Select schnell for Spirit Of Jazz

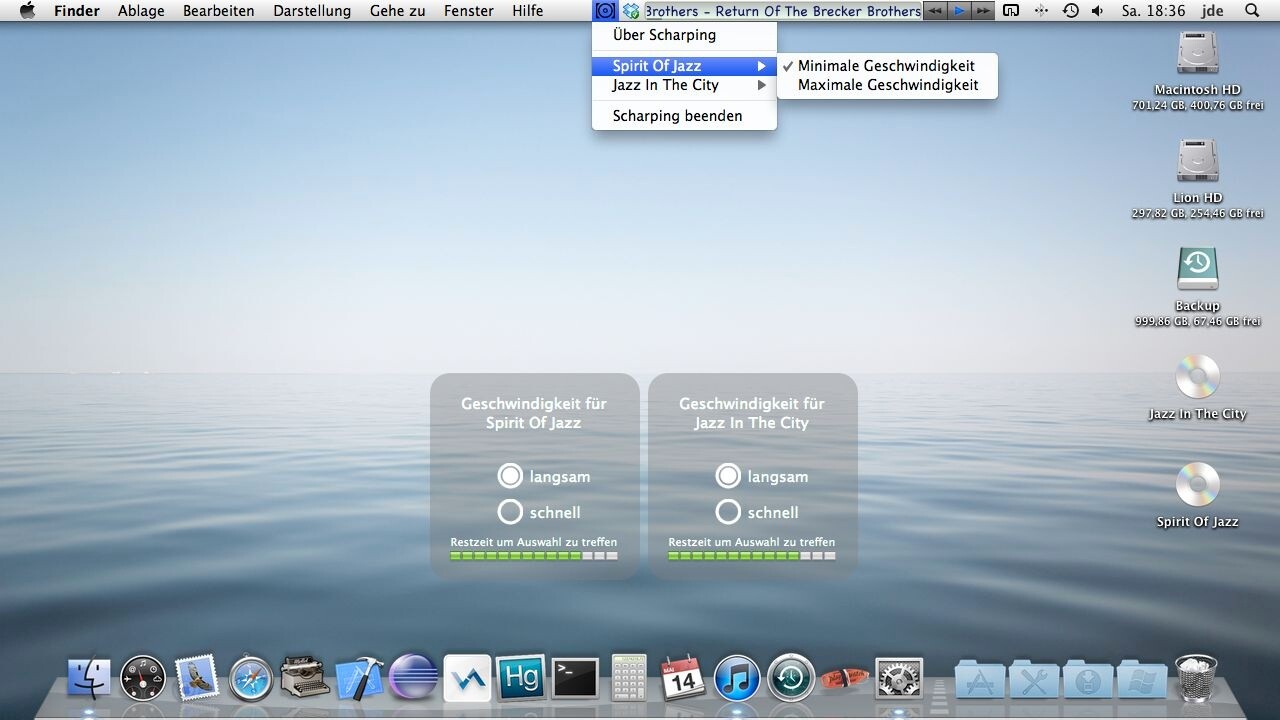510,512
